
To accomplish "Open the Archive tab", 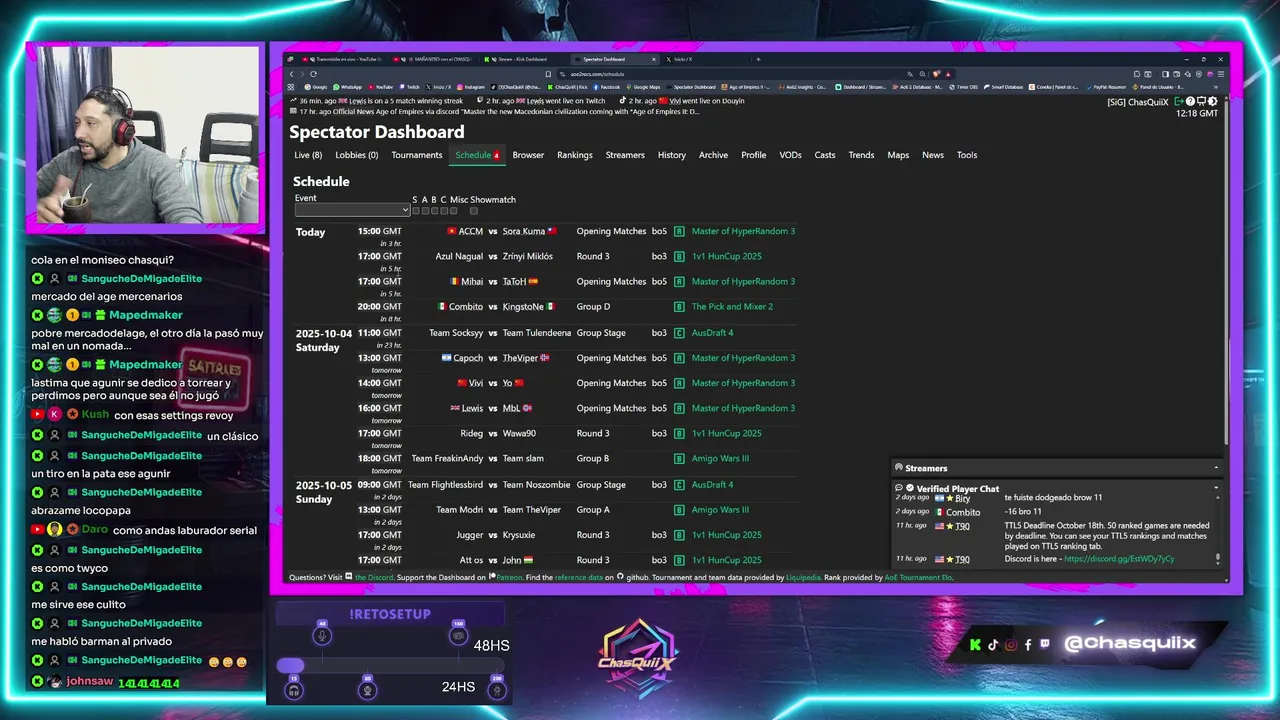I will pyautogui.click(x=713, y=155).
